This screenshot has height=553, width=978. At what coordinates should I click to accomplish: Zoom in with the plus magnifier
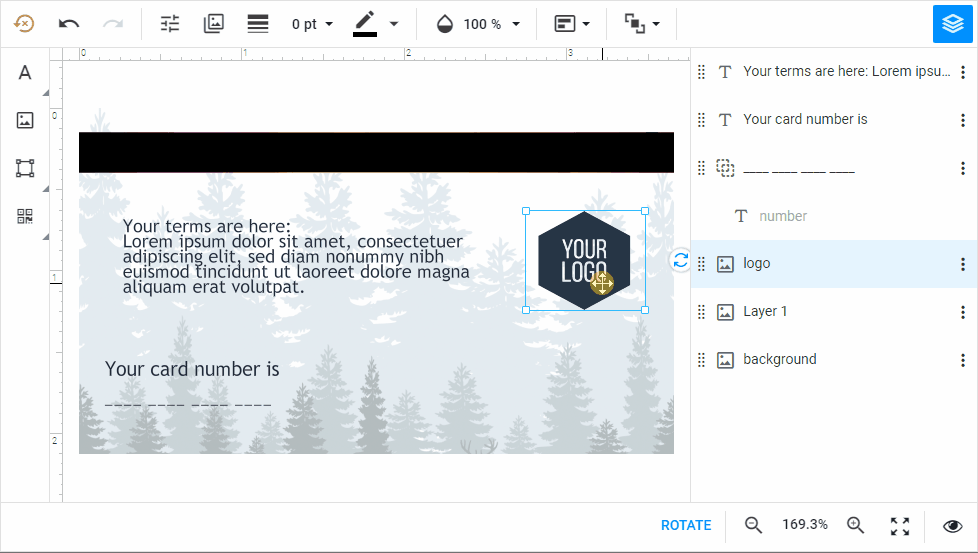pos(855,525)
